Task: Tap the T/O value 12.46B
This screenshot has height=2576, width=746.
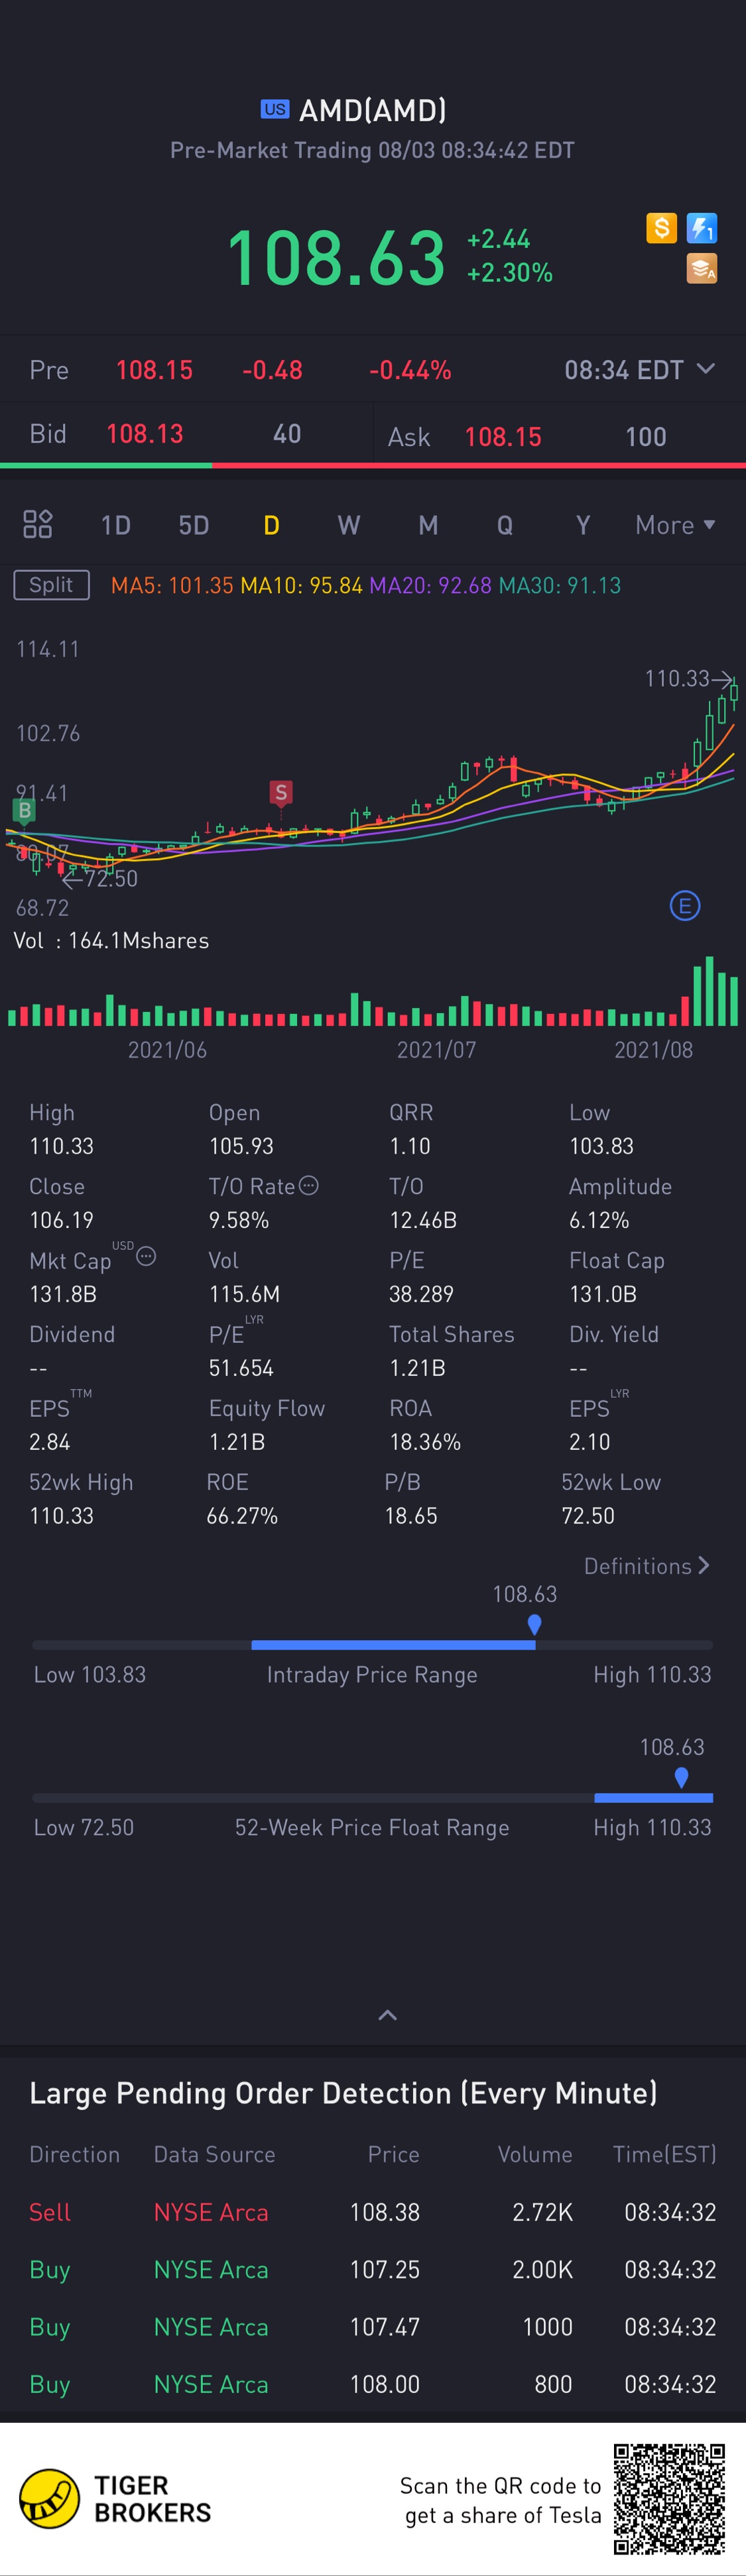Action: pyautogui.click(x=423, y=1219)
